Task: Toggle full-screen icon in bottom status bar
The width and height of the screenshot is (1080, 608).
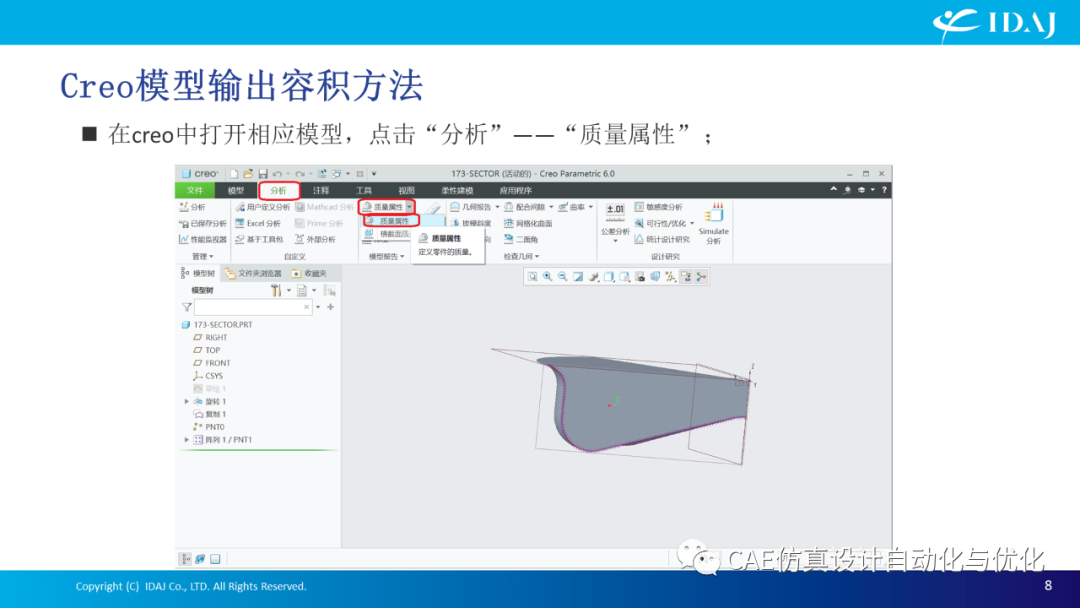Action: click(216, 559)
